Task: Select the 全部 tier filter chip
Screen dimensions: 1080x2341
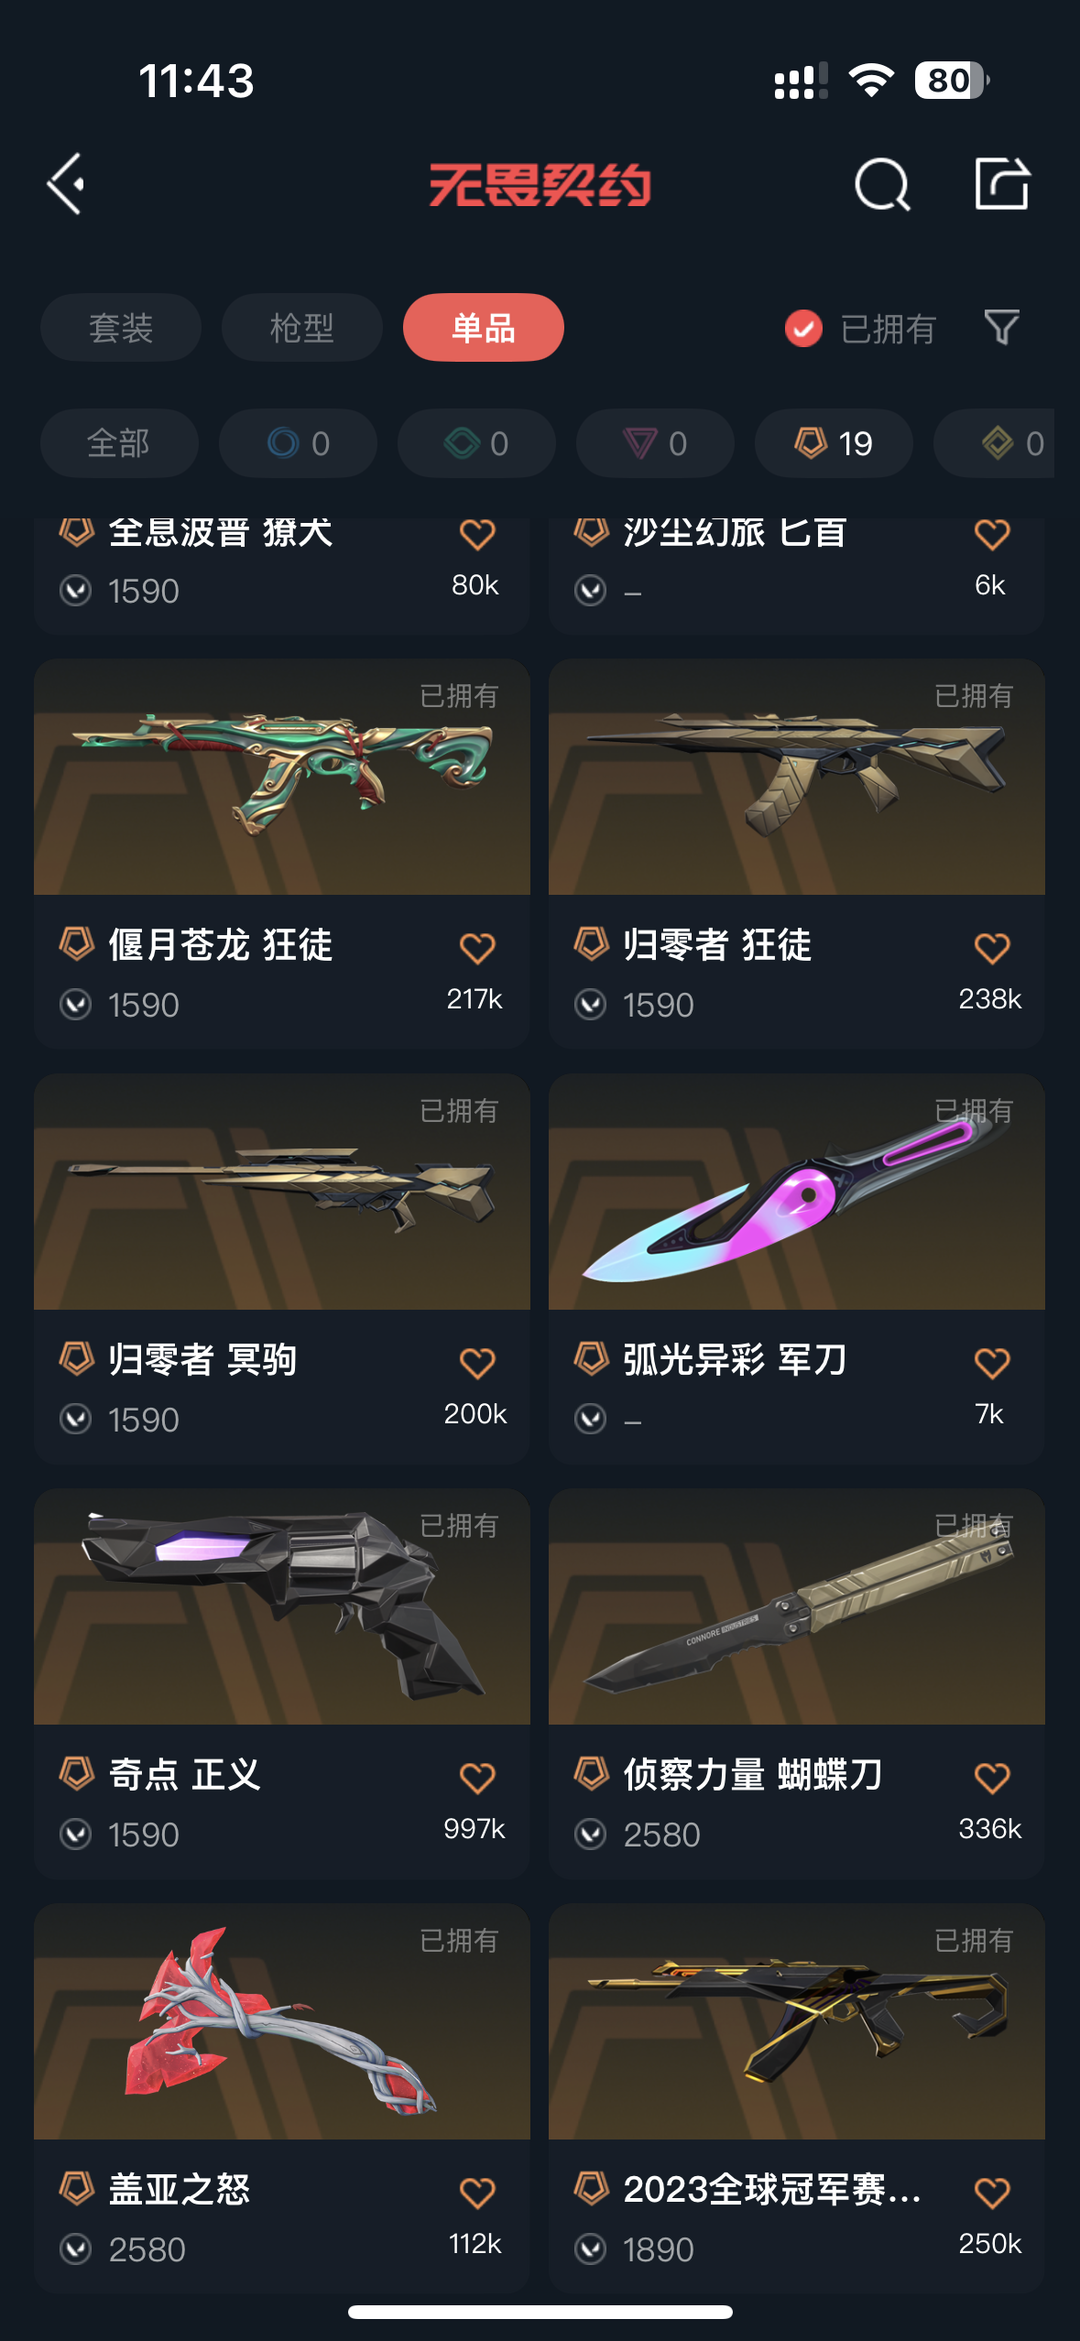Action: pos(119,443)
